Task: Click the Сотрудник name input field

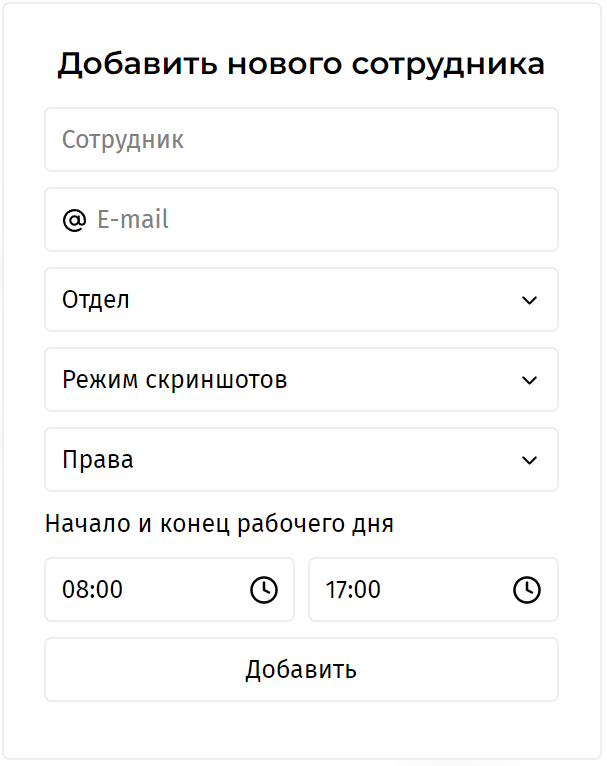Action: point(301,140)
